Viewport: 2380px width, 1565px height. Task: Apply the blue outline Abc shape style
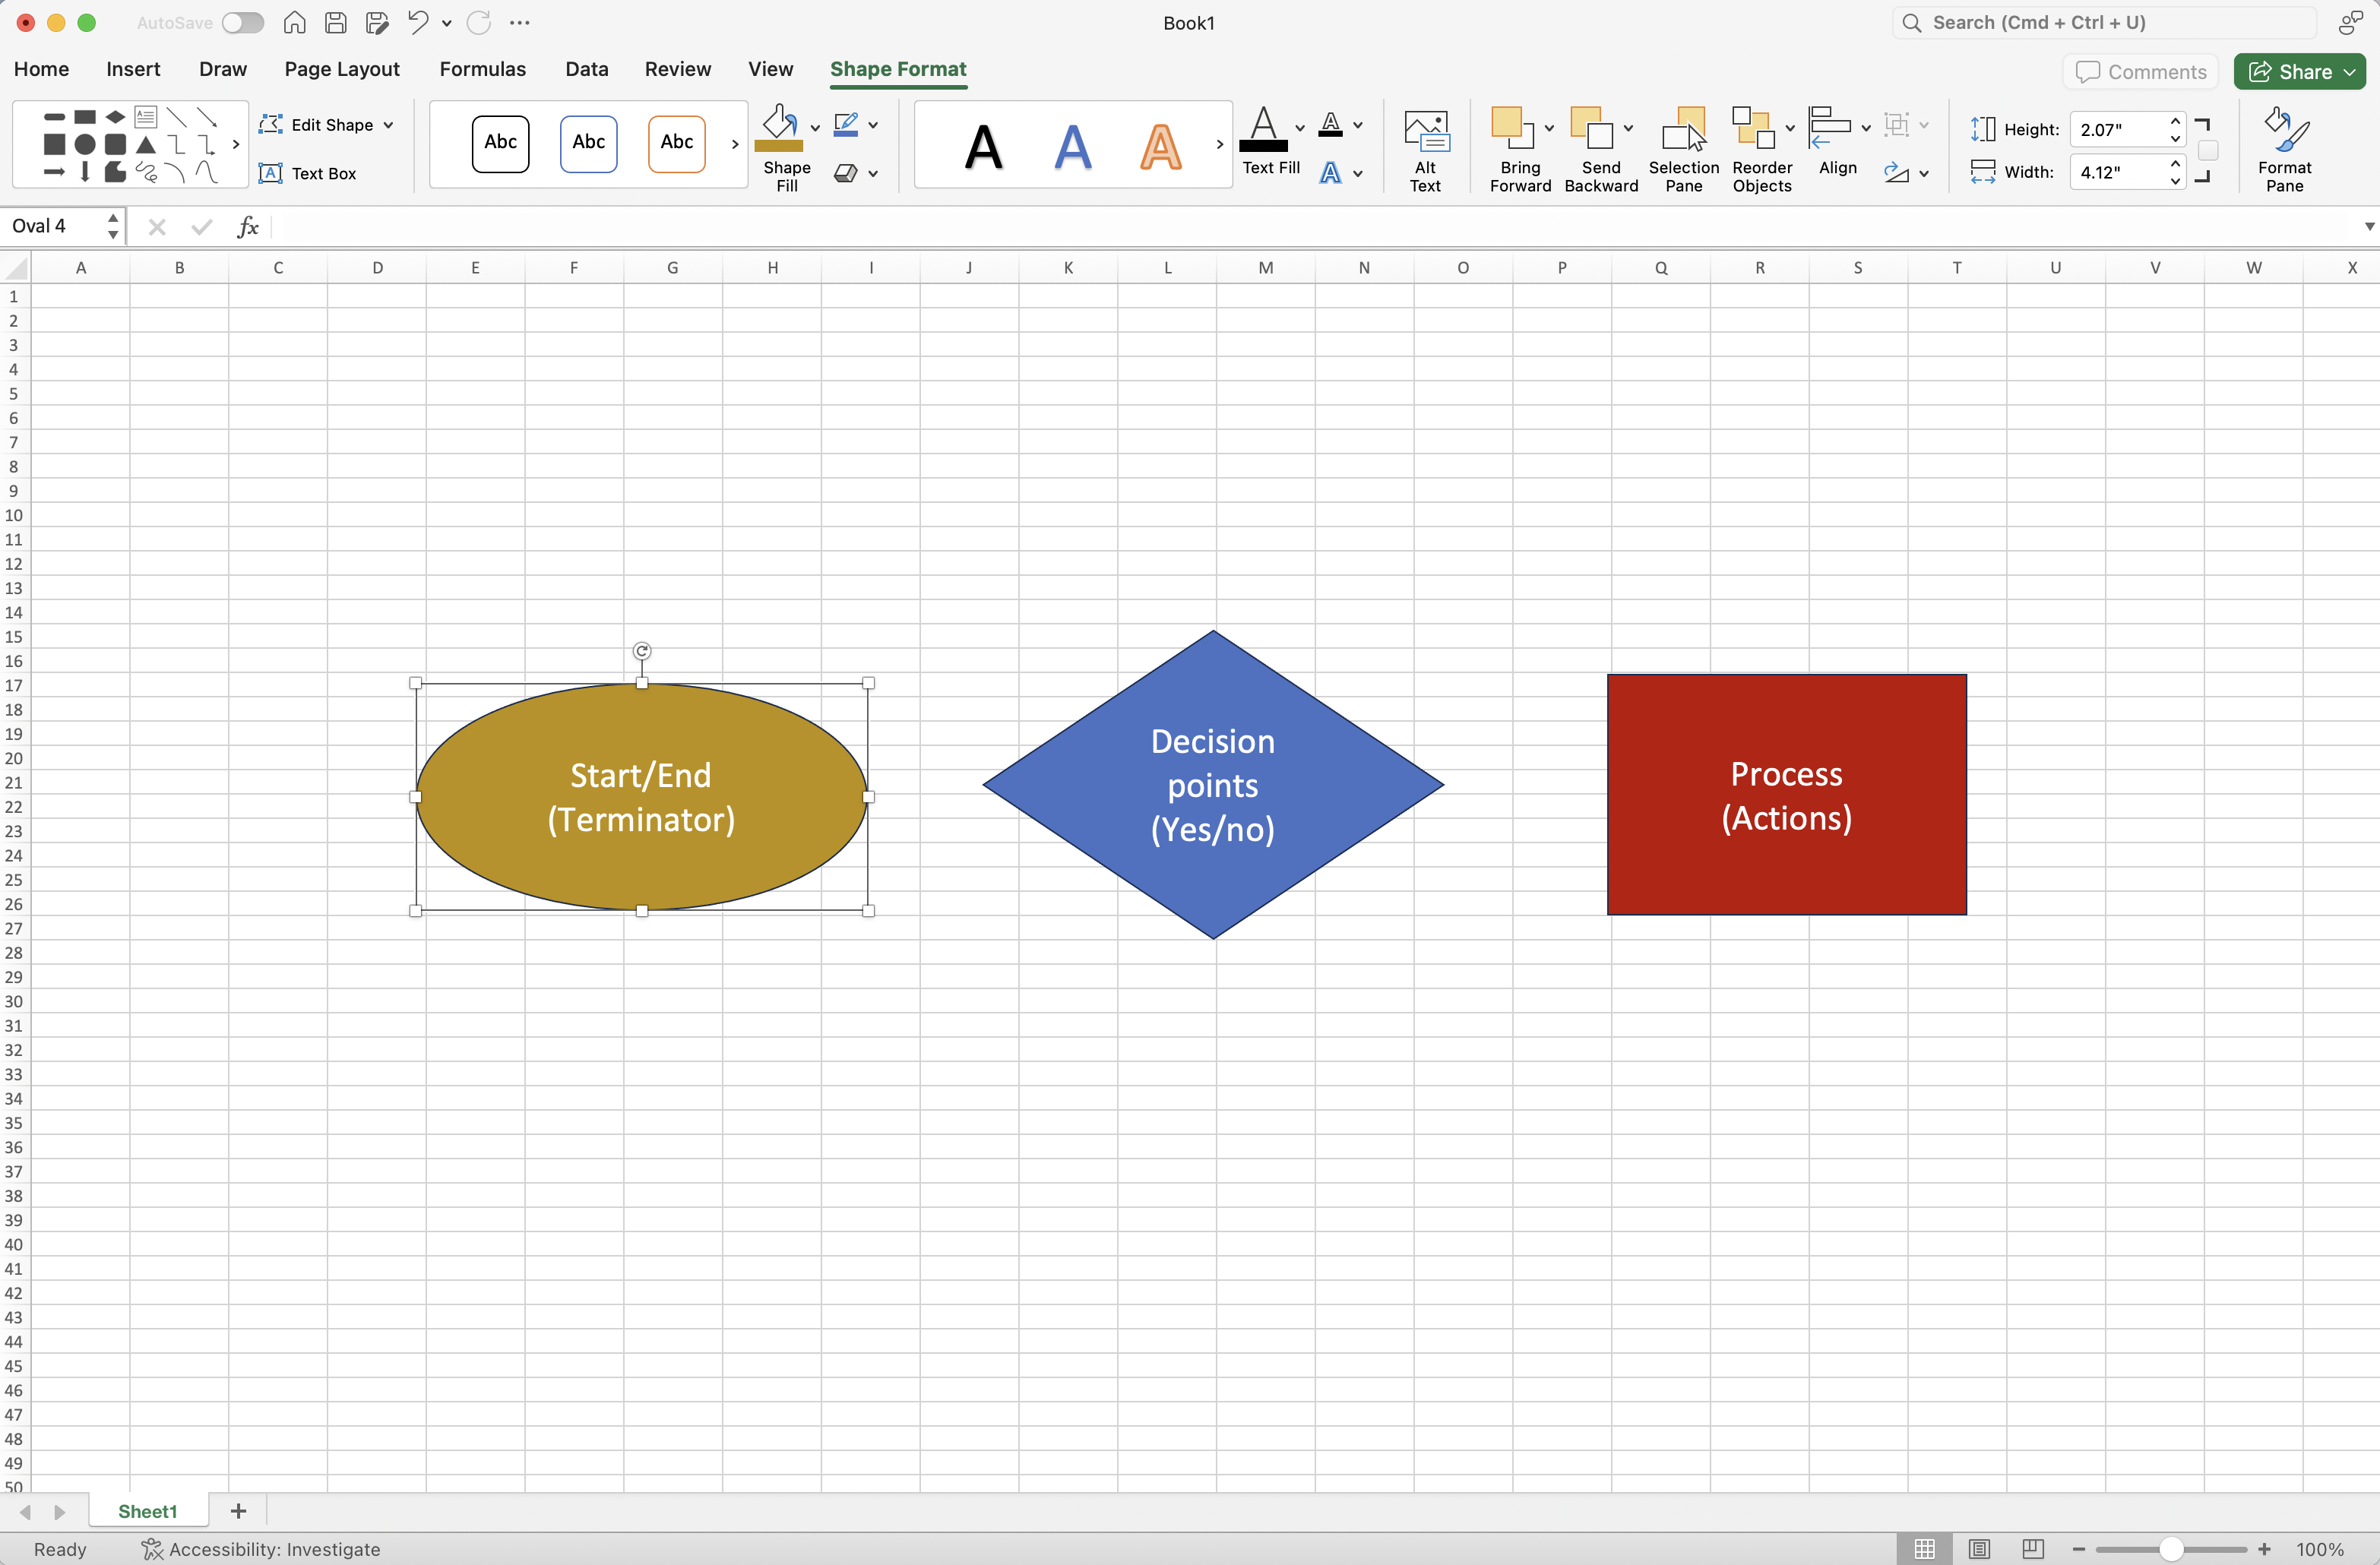coord(588,144)
